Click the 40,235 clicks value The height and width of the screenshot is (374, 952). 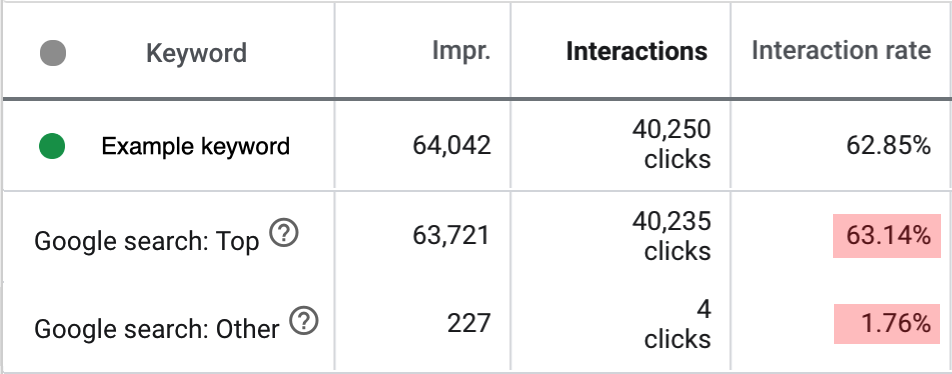671,236
